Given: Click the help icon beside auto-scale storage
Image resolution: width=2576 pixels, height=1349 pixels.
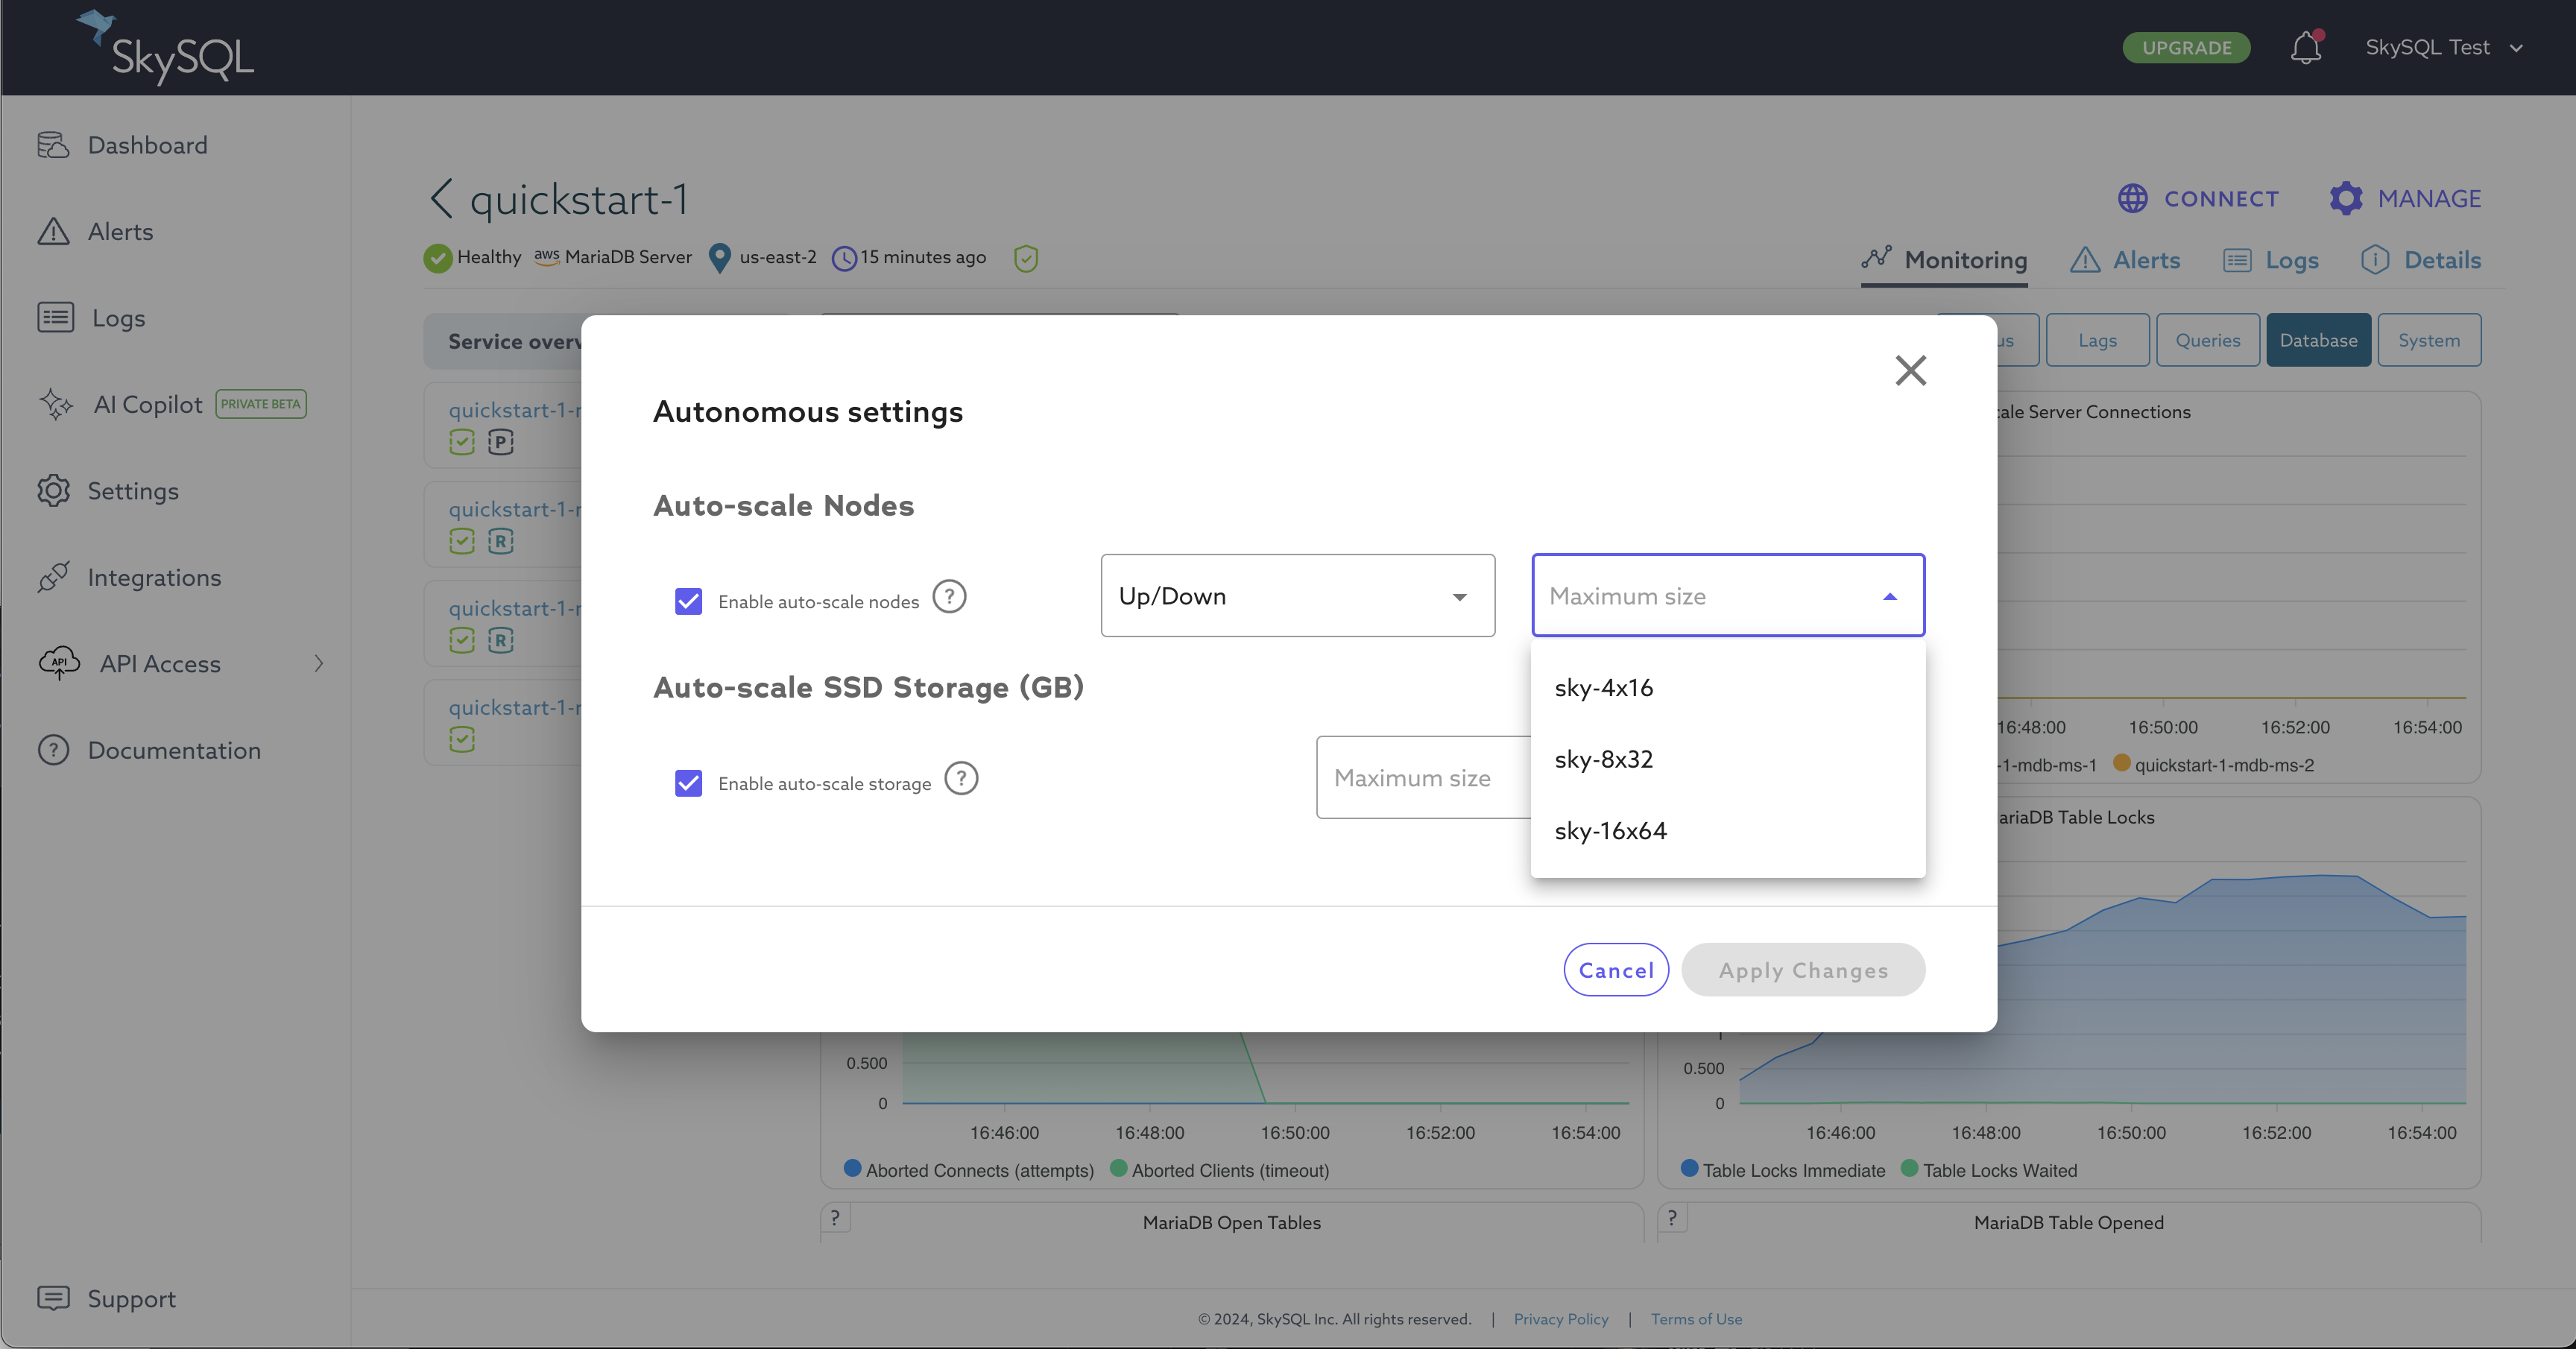Looking at the screenshot, I should [x=961, y=779].
